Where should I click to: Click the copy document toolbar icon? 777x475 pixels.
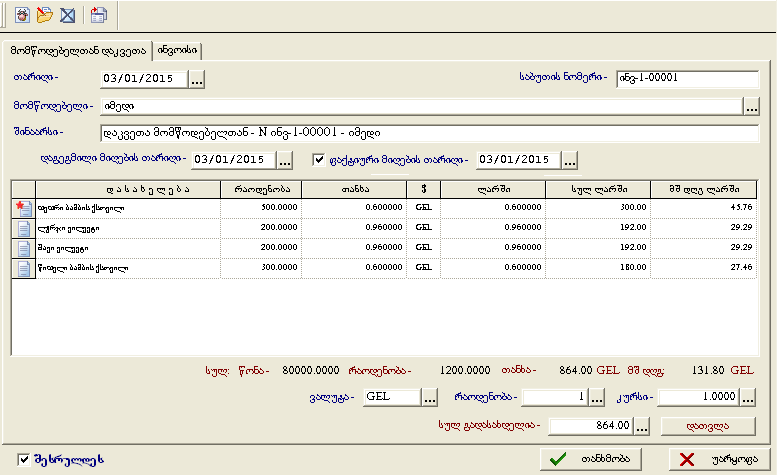[x=99, y=15]
